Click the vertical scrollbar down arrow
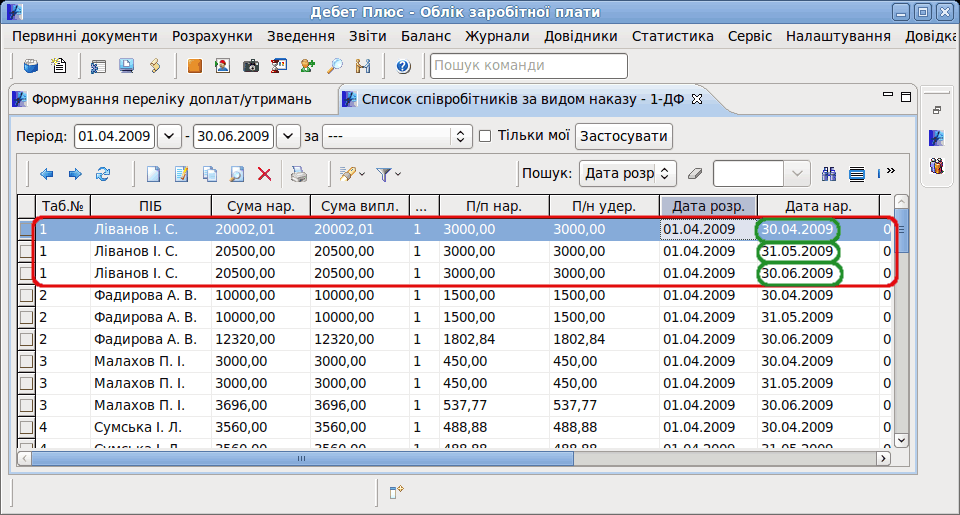Viewport: 960px width, 515px height. point(901,440)
